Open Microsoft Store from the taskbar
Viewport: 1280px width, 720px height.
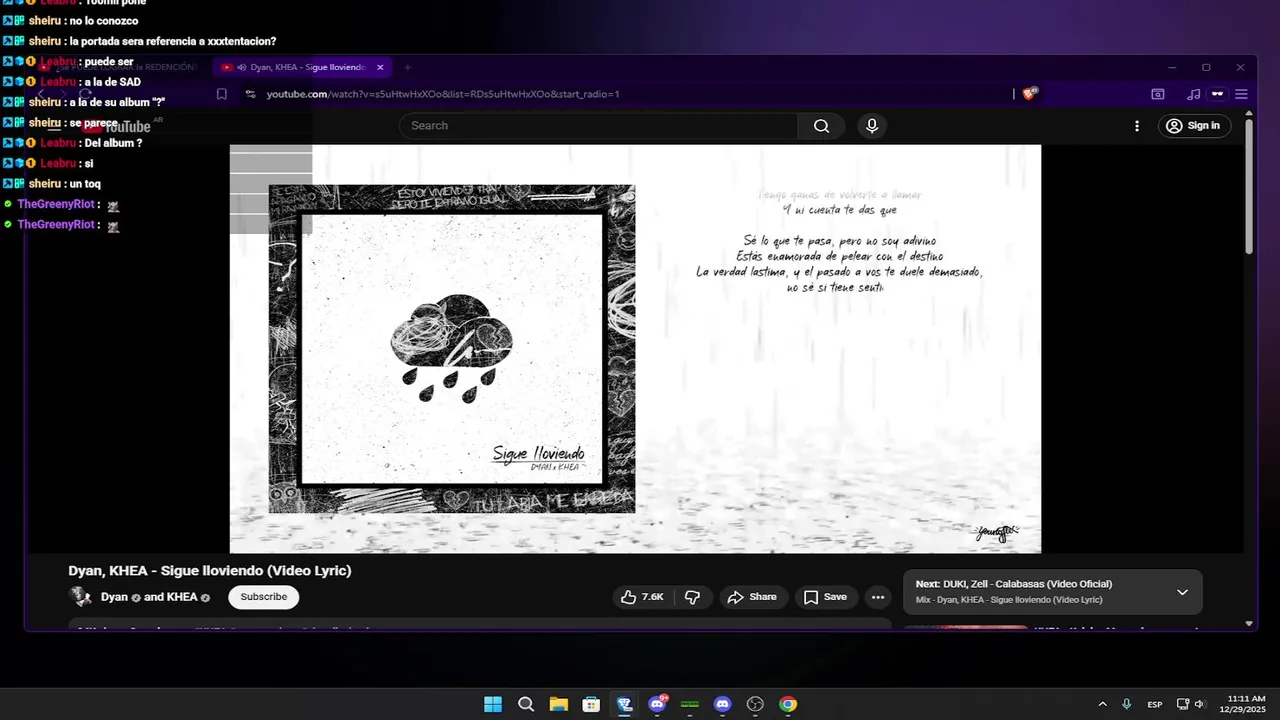tap(591, 704)
